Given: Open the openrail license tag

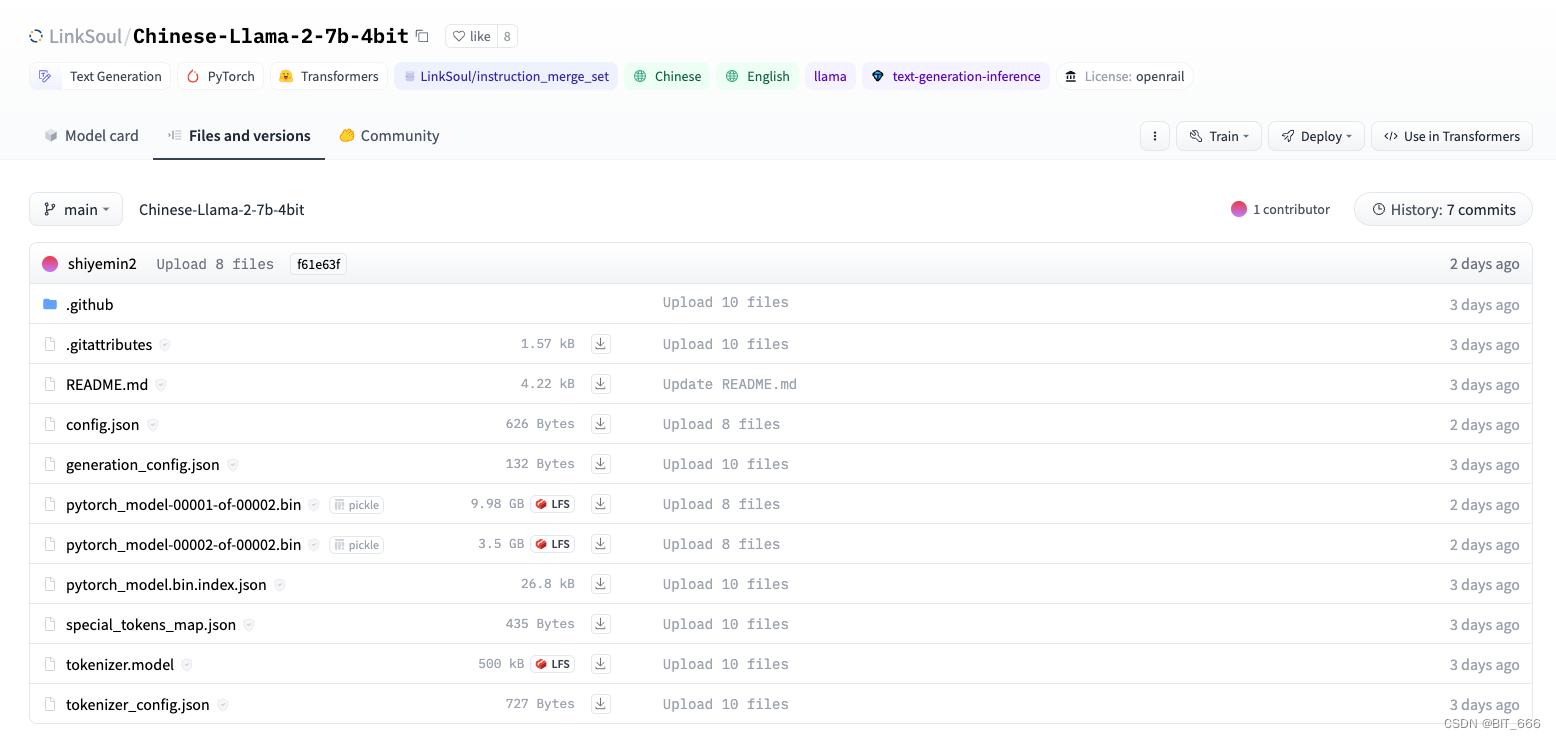Looking at the screenshot, I should pos(1125,76).
